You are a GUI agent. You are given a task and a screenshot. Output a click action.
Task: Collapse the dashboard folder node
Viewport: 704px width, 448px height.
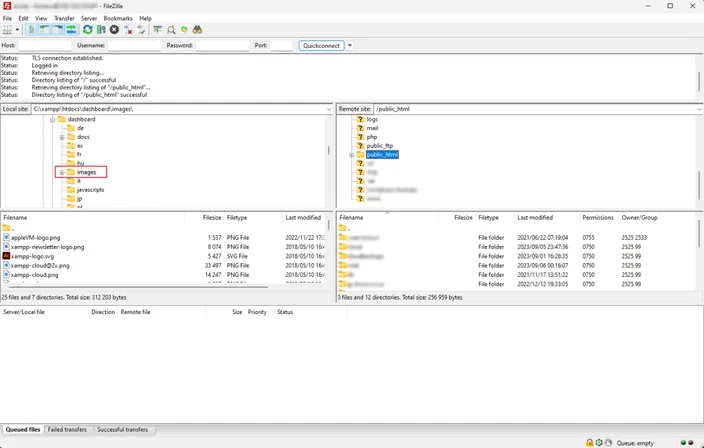[x=53, y=119]
